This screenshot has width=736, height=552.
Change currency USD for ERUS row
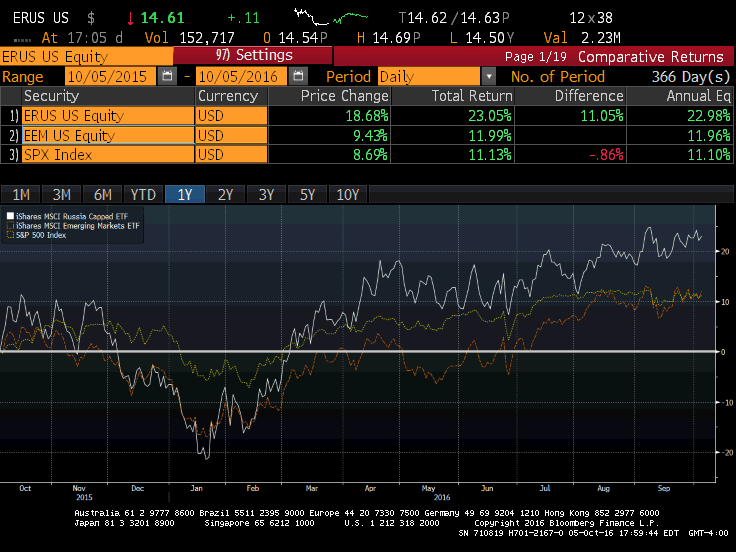point(232,115)
